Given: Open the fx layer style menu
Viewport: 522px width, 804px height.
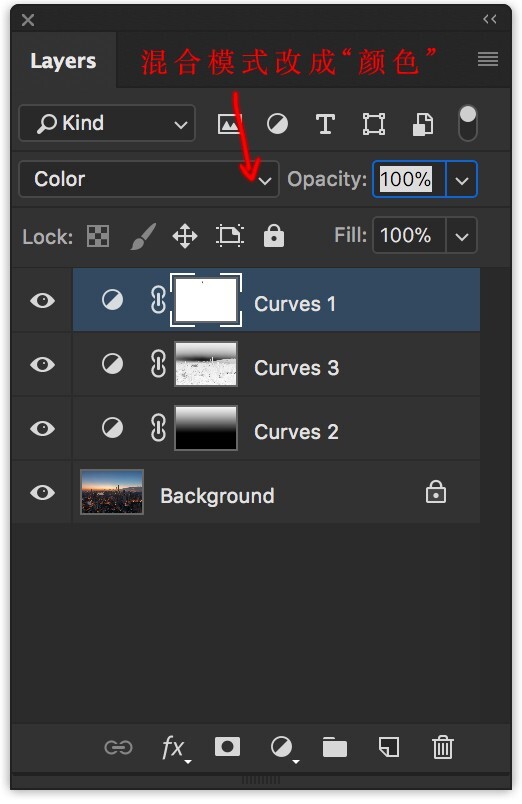Looking at the screenshot, I should pos(174,748).
